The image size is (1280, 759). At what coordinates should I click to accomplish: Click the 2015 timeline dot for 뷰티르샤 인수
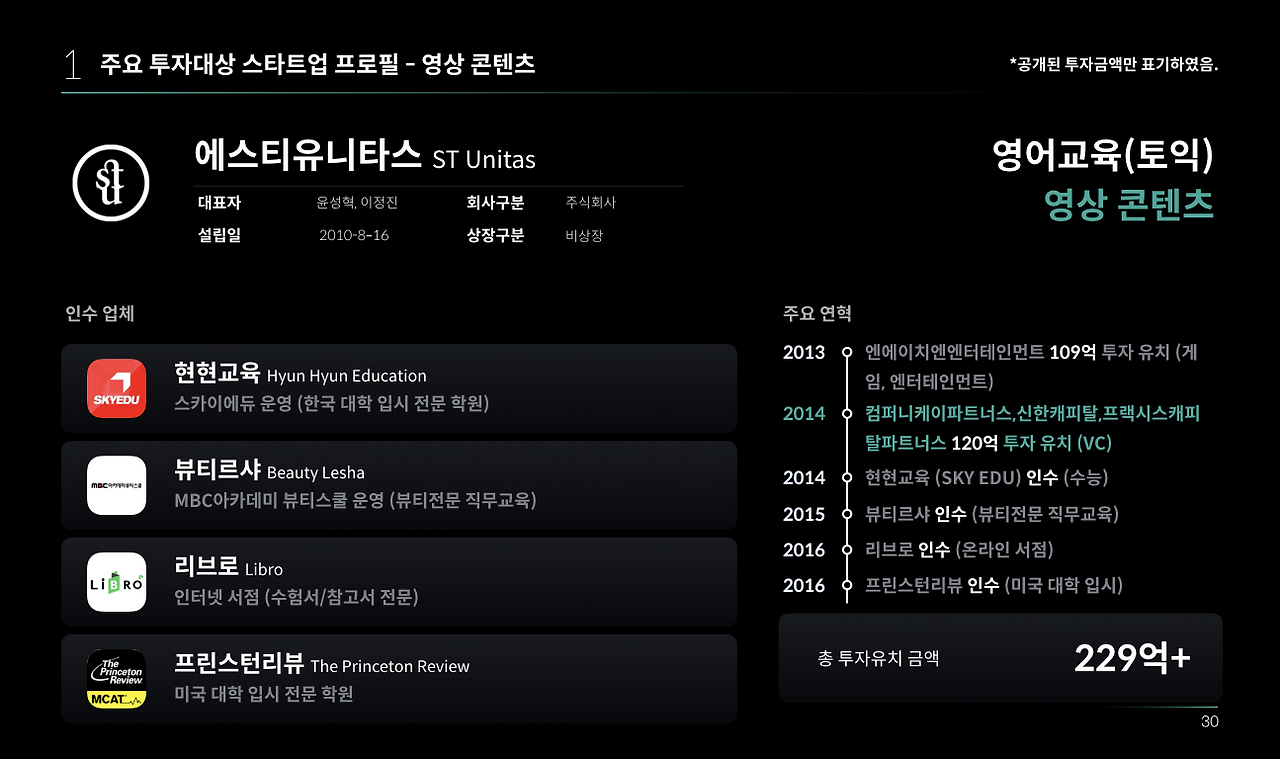point(847,514)
